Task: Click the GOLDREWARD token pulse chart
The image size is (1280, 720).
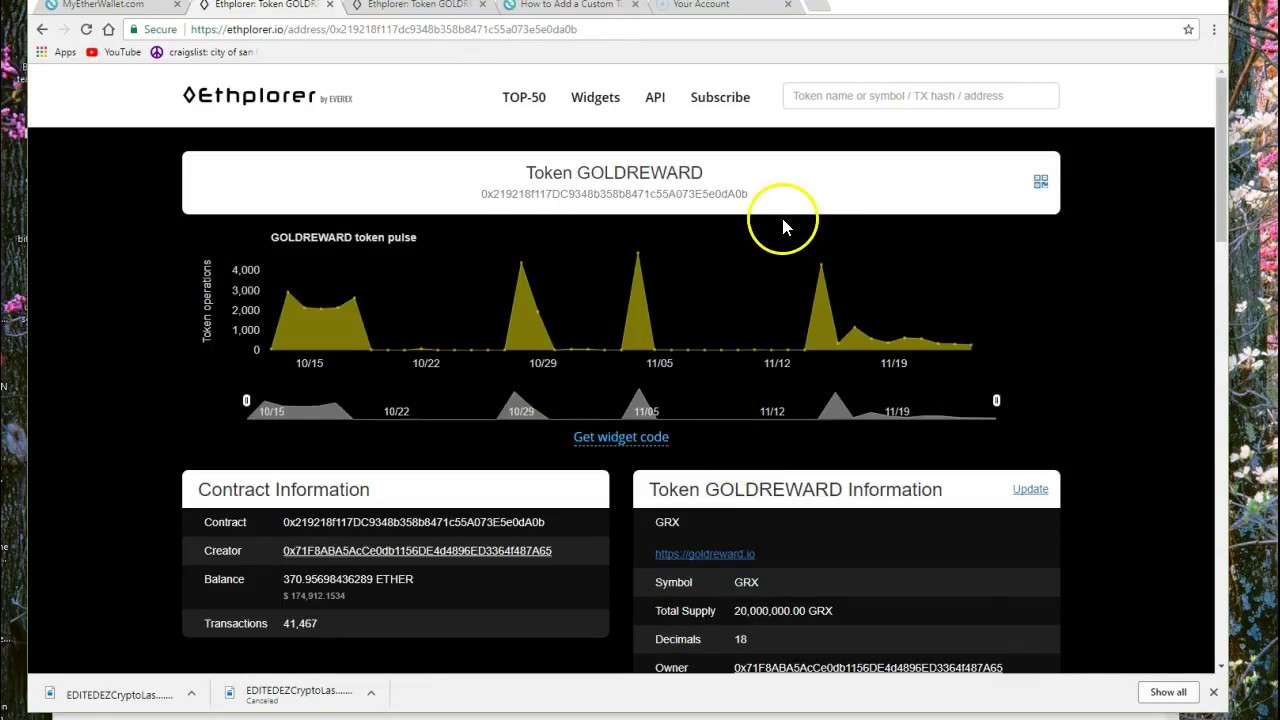Action: (x=620, y=300)
